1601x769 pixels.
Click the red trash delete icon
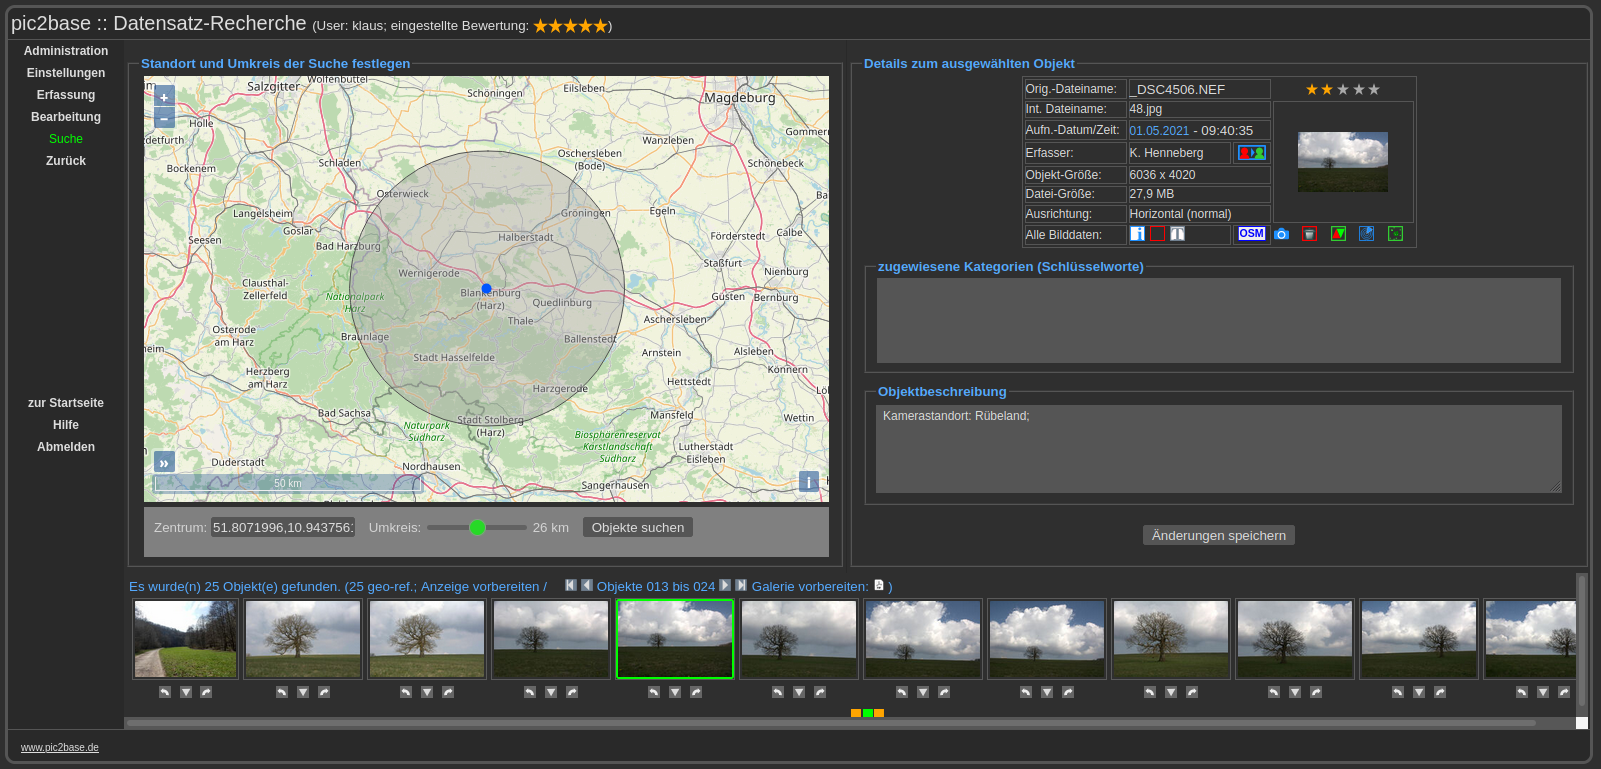(x=1309, y=234)
